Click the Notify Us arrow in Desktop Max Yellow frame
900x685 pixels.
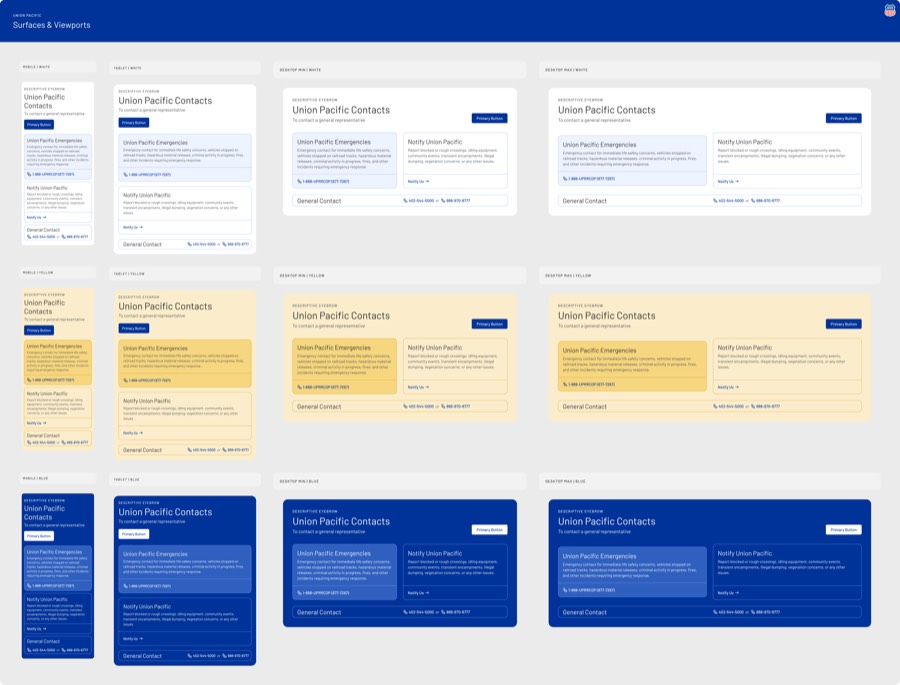coord(737,387)
